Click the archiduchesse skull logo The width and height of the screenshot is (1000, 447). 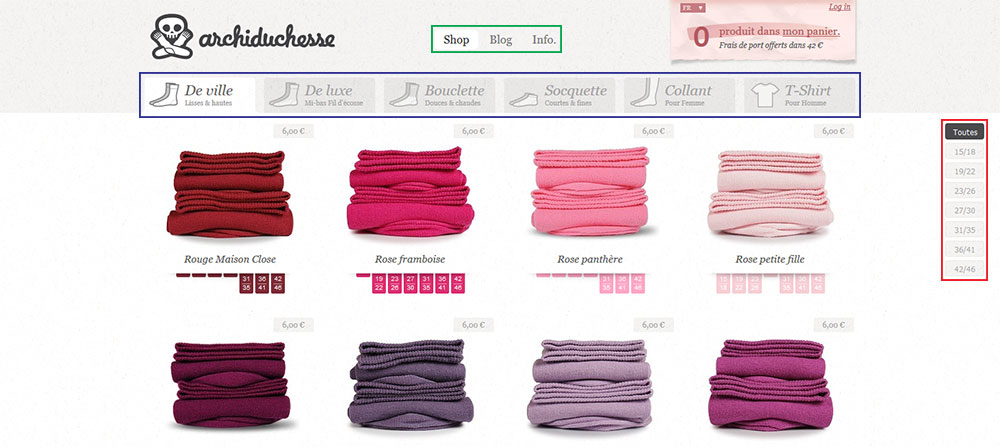[172, 37]
